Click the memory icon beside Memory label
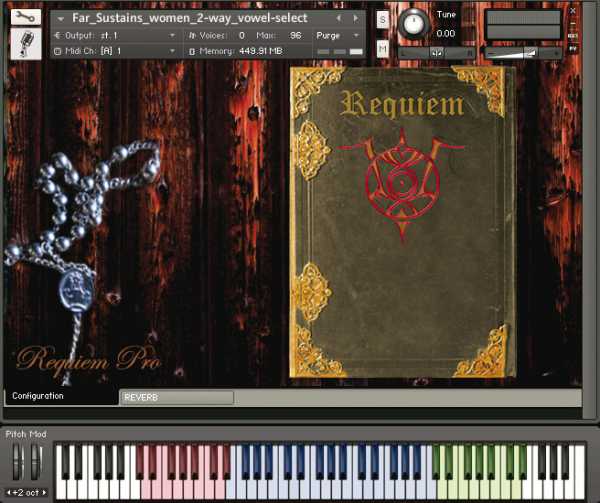 192,51
